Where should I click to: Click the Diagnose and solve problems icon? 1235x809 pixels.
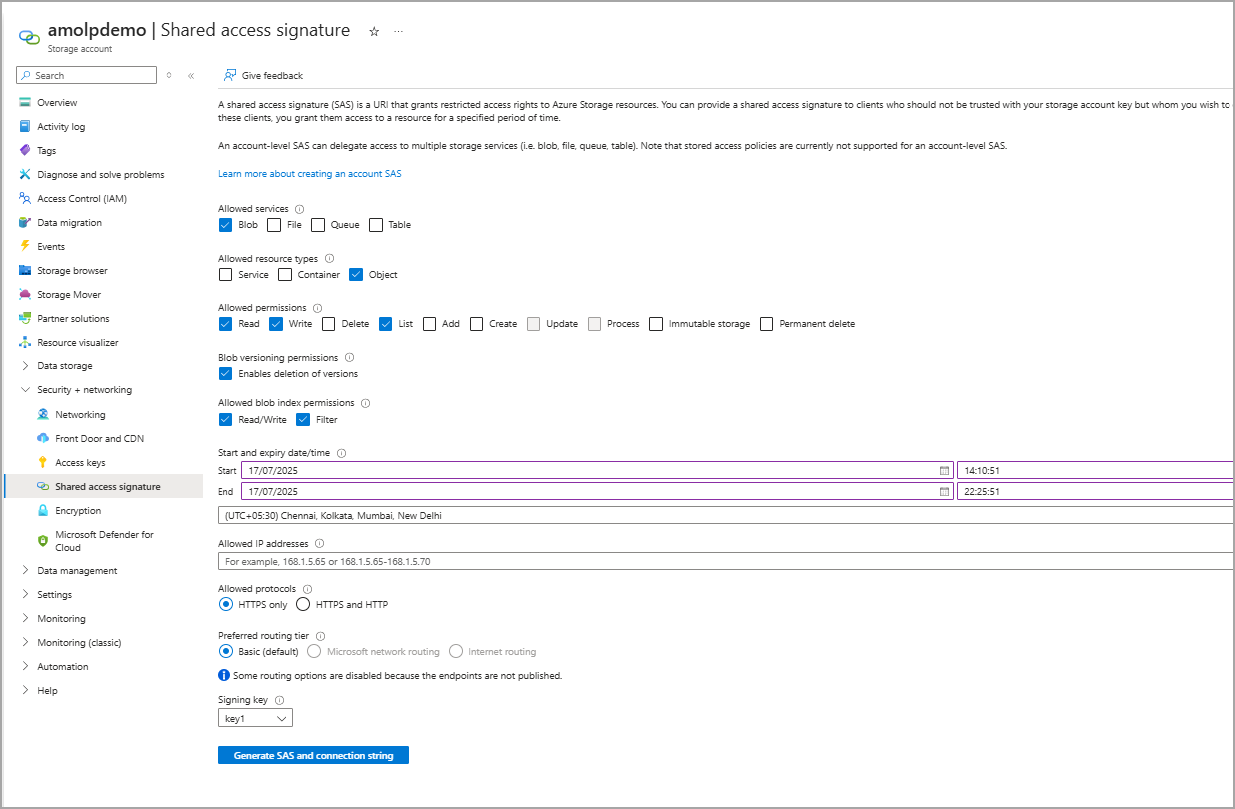(x=25, y=175)
